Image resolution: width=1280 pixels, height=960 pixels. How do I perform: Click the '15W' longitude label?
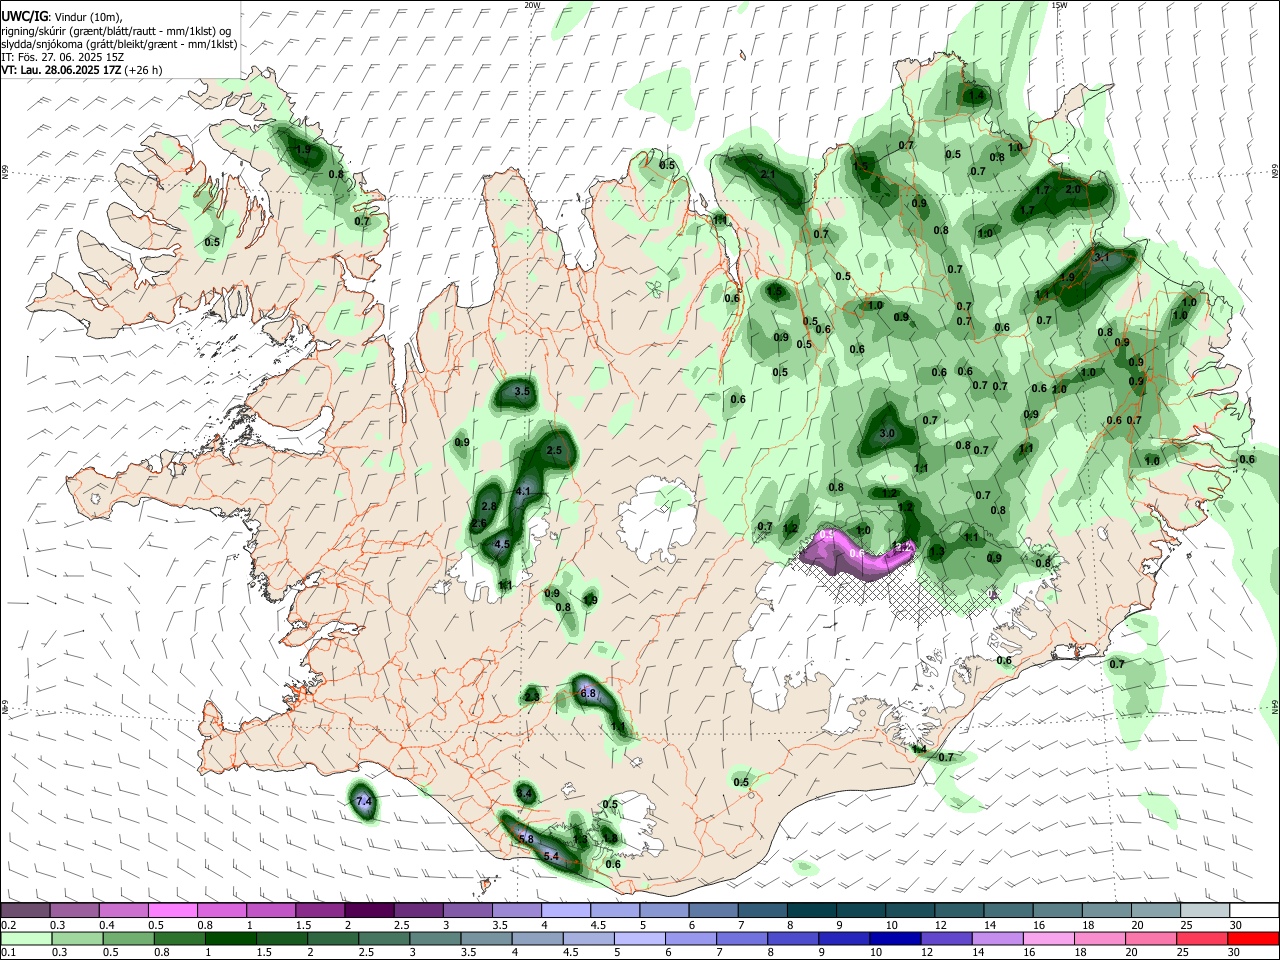[1059, 5]
